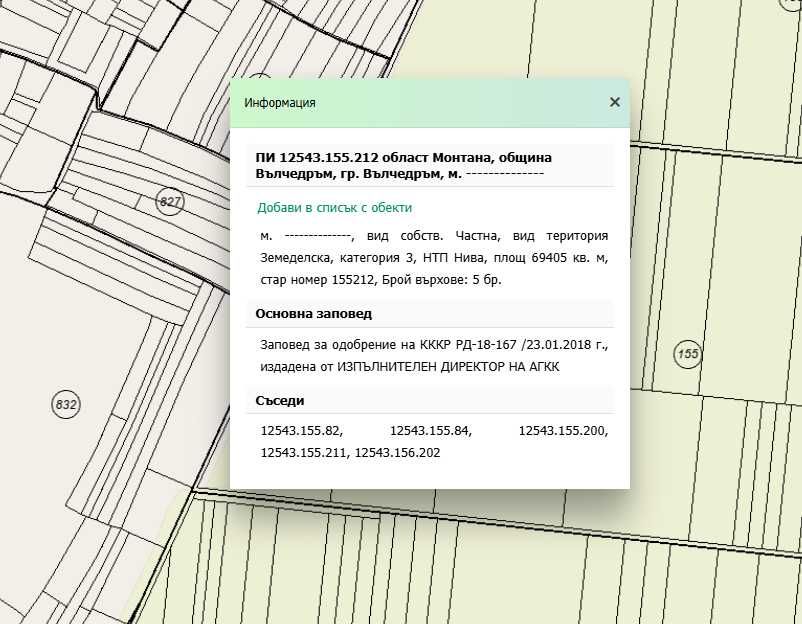Viewport: 802px width, 624px height.
Task: Click 'Добави в списък с обекти' link
Action: (335, 208)
